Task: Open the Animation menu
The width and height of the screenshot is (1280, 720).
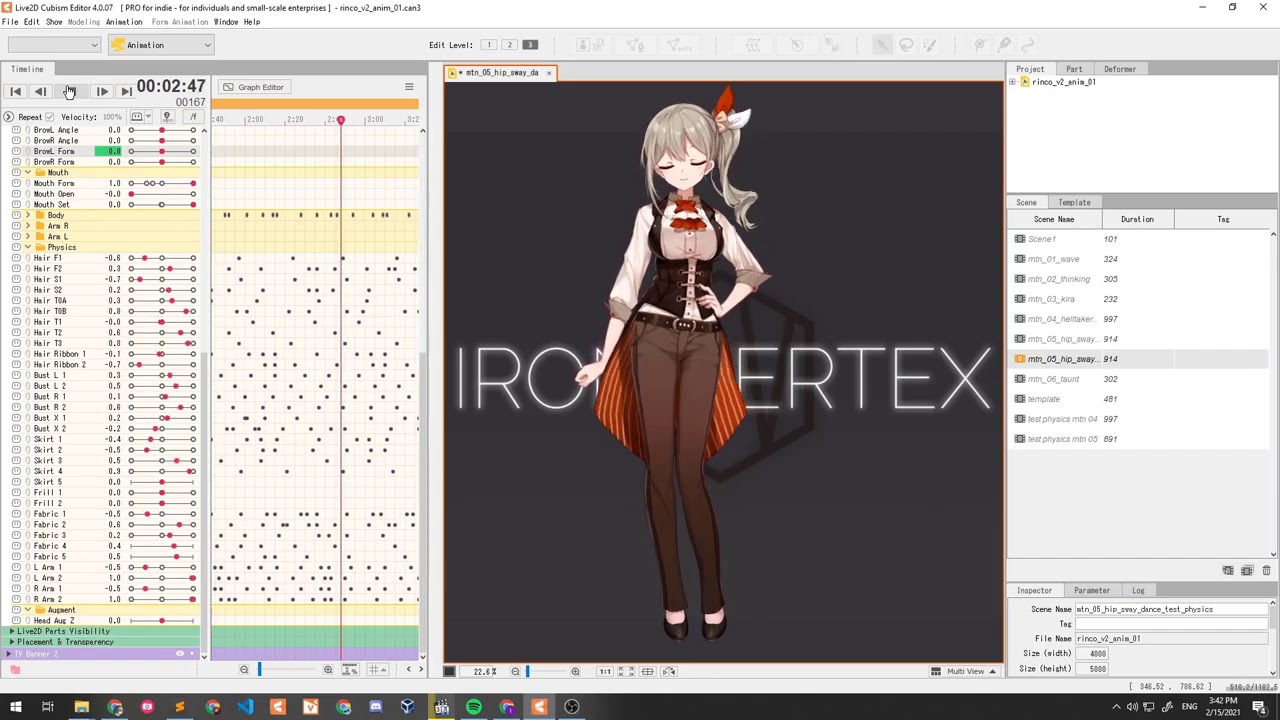Action: point(124,22)
